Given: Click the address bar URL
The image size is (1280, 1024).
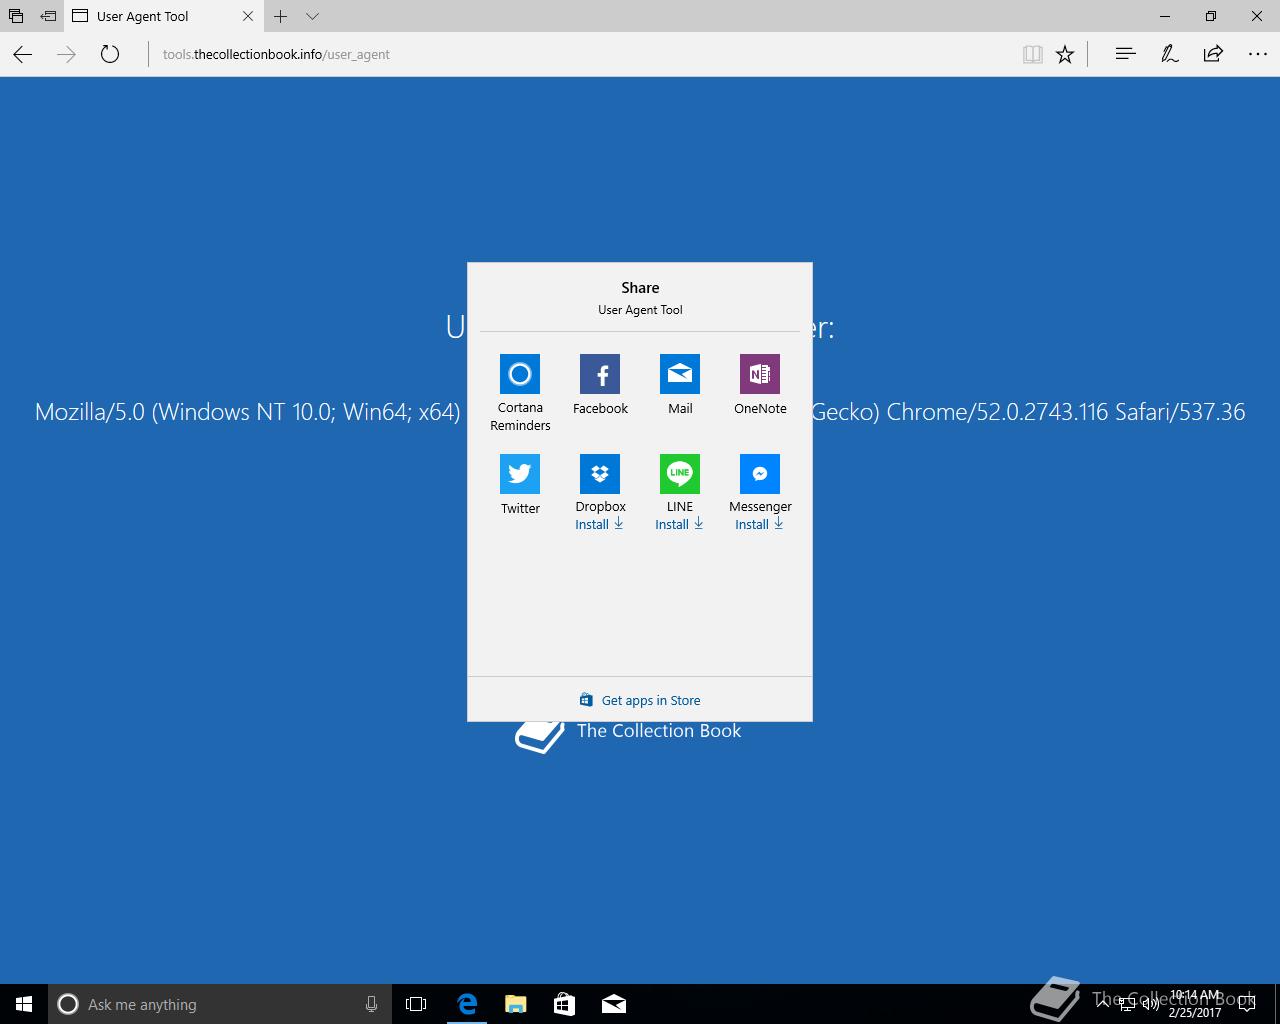Looking at the screenshot, I should (276, 54).
